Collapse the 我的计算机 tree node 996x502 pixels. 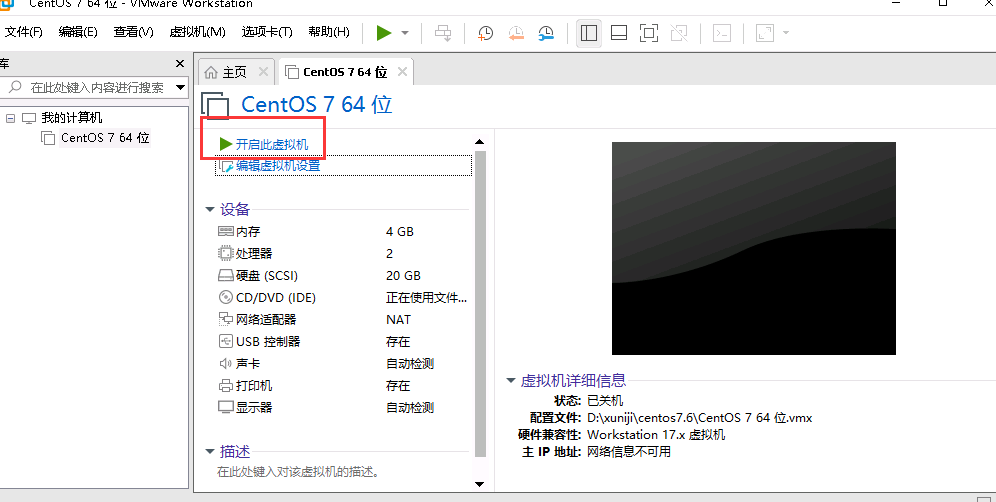[10, 118]
